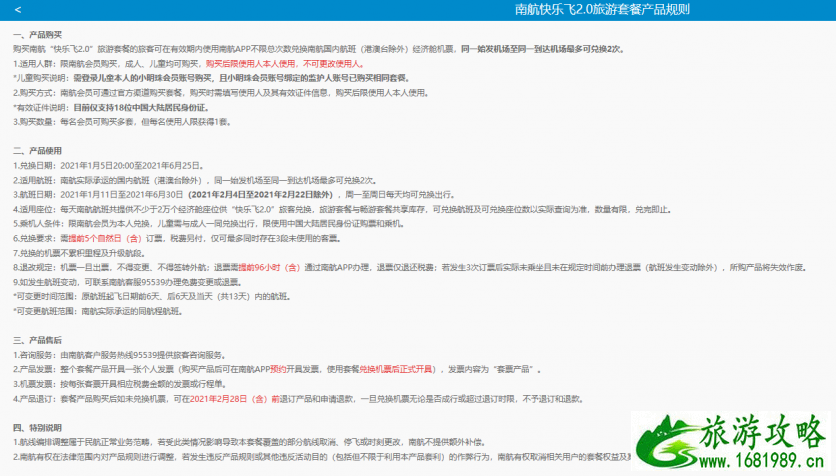Image resolution: width=836 pixels, height=476 pixels.
Task: Click the line starting 1.咨询服务
Action: (121, 354)
